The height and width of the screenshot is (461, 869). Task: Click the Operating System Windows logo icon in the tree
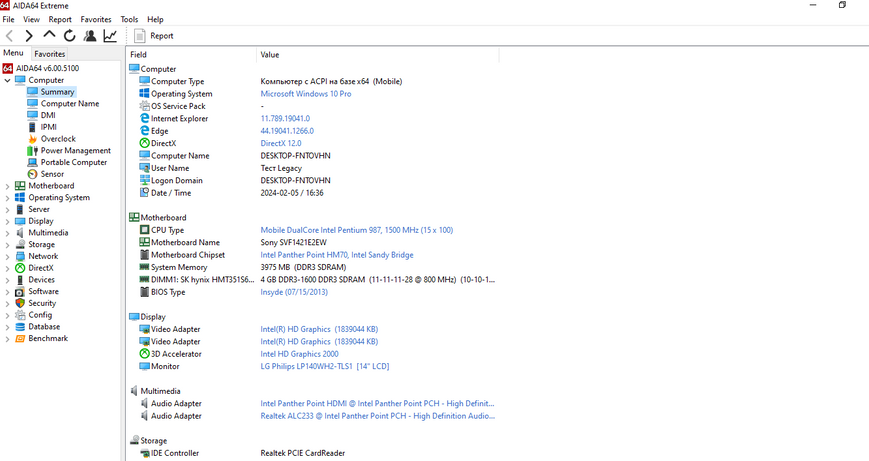pyautogui.click(x=20, y=197)
